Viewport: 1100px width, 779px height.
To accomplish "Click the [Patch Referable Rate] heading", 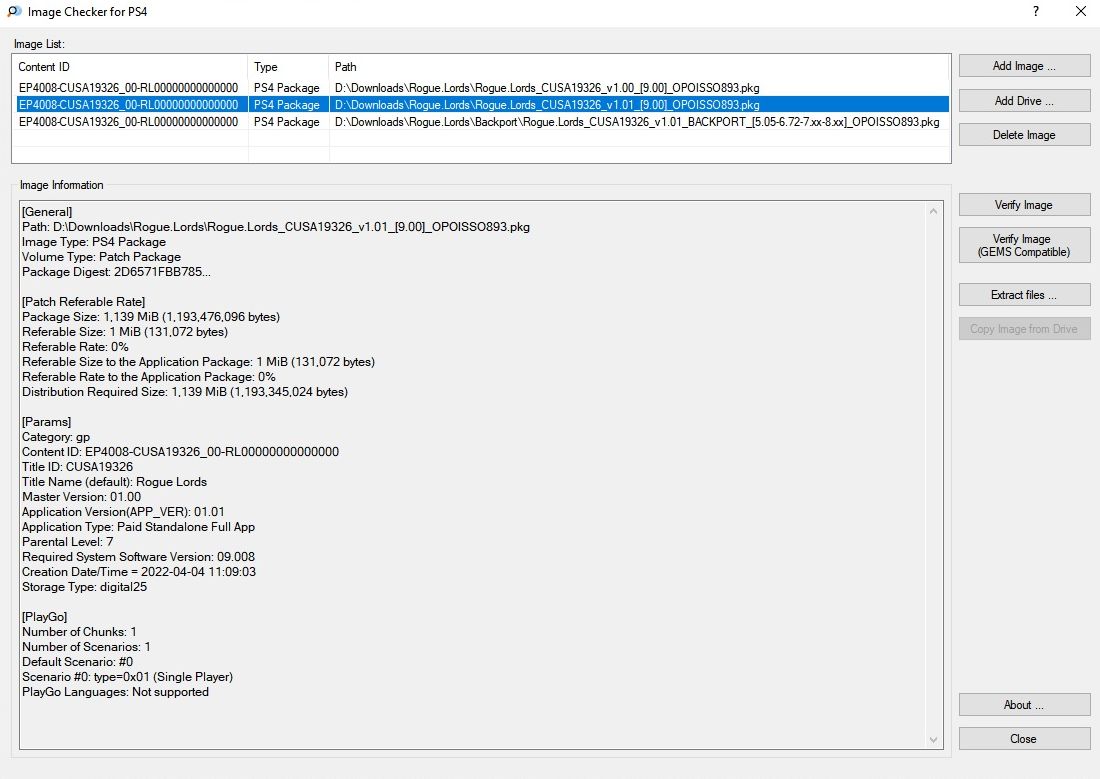I will click(83, 302).
